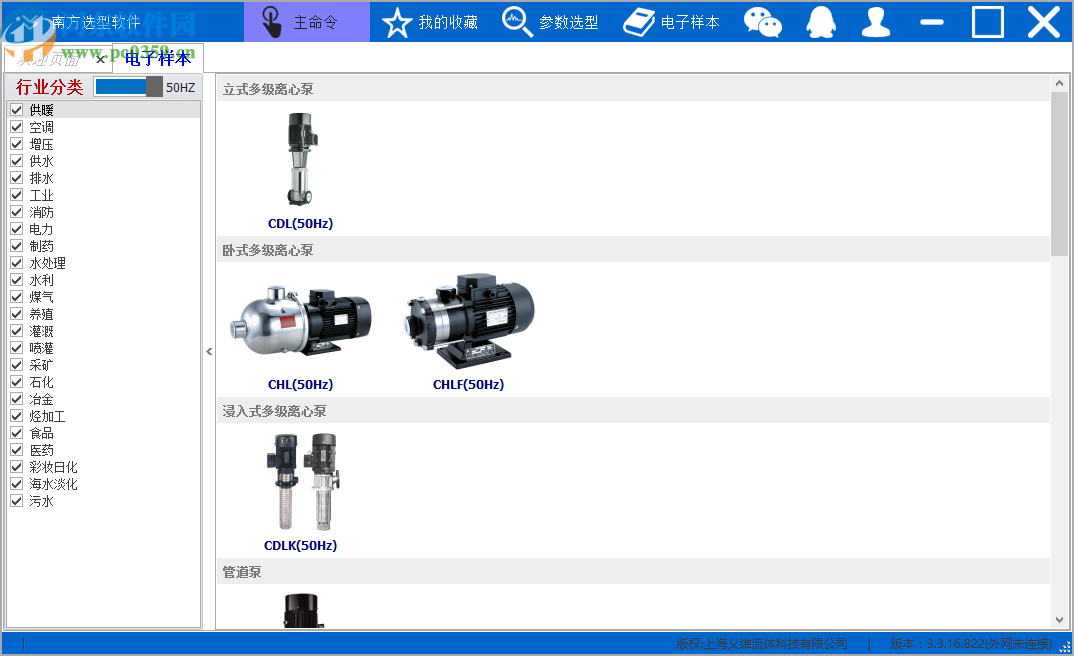Click the catalog scrollbar up arrow
The image size is (1074, 656).
pos(1059,83)
